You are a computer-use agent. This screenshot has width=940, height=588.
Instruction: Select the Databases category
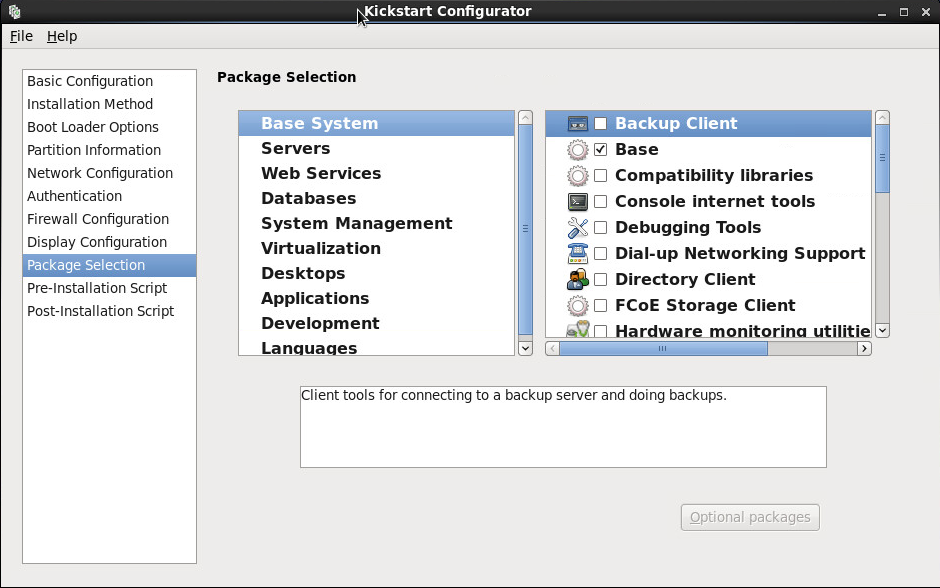tap(376, 198)
